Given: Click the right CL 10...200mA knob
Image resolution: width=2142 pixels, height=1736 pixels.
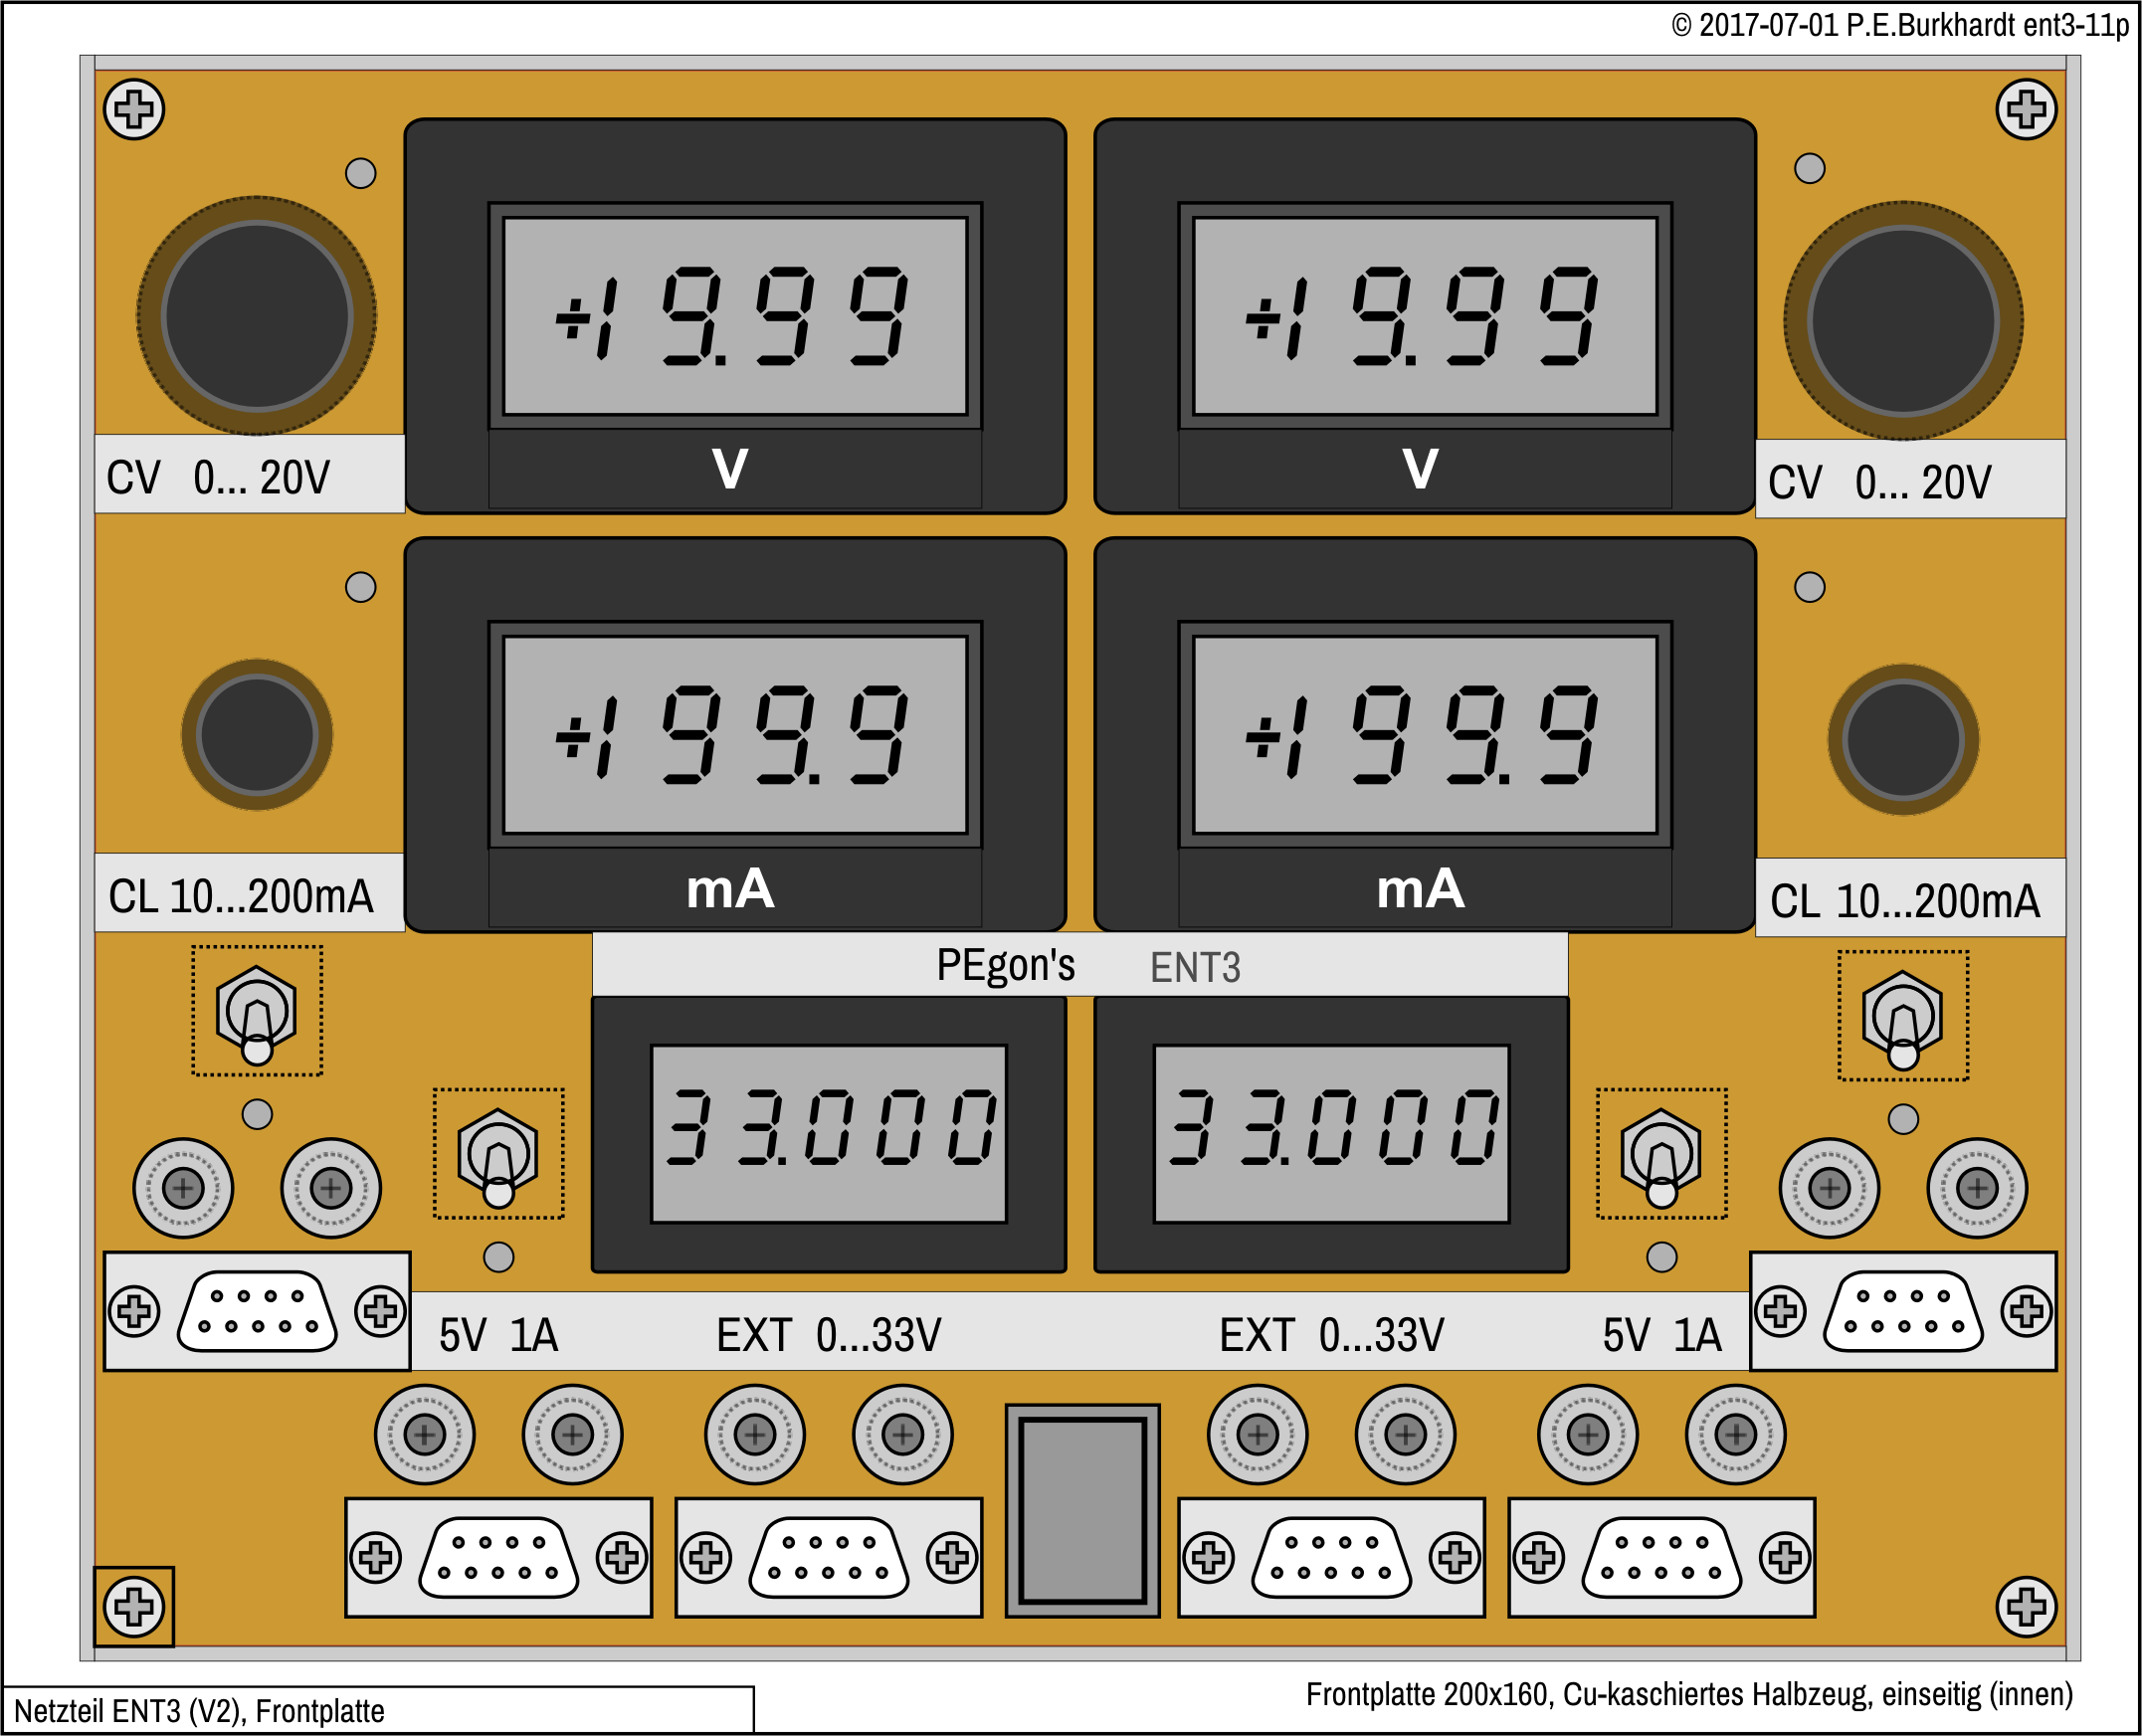Looking at the screenshot, I should tap(1902, 740).
